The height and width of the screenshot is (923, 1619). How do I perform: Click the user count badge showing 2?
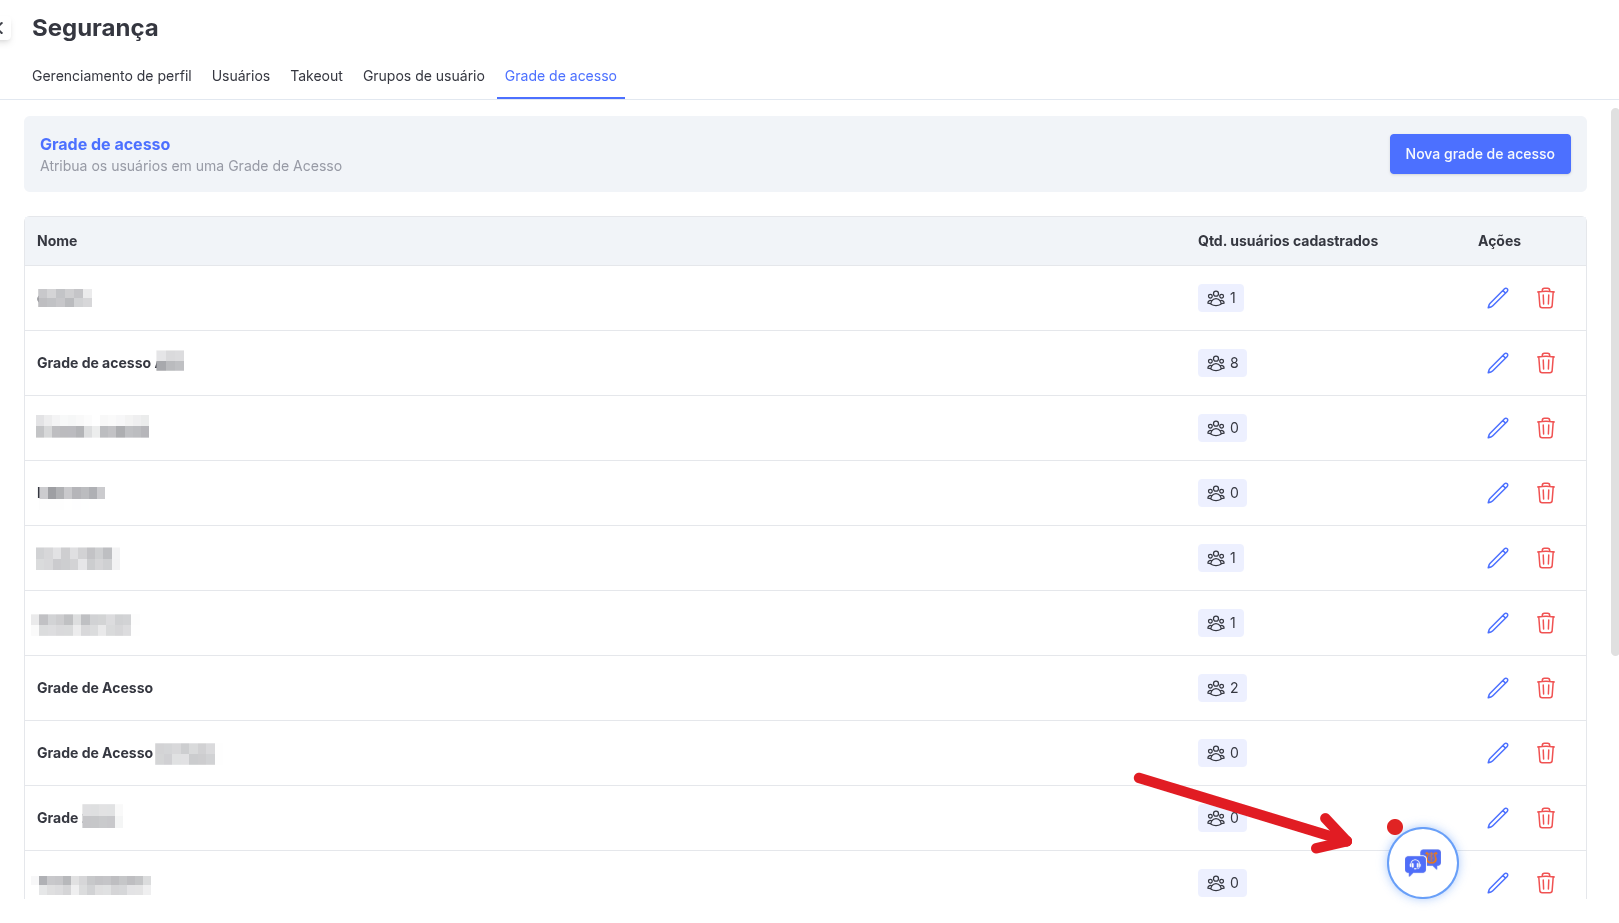tap(1222, 688)
